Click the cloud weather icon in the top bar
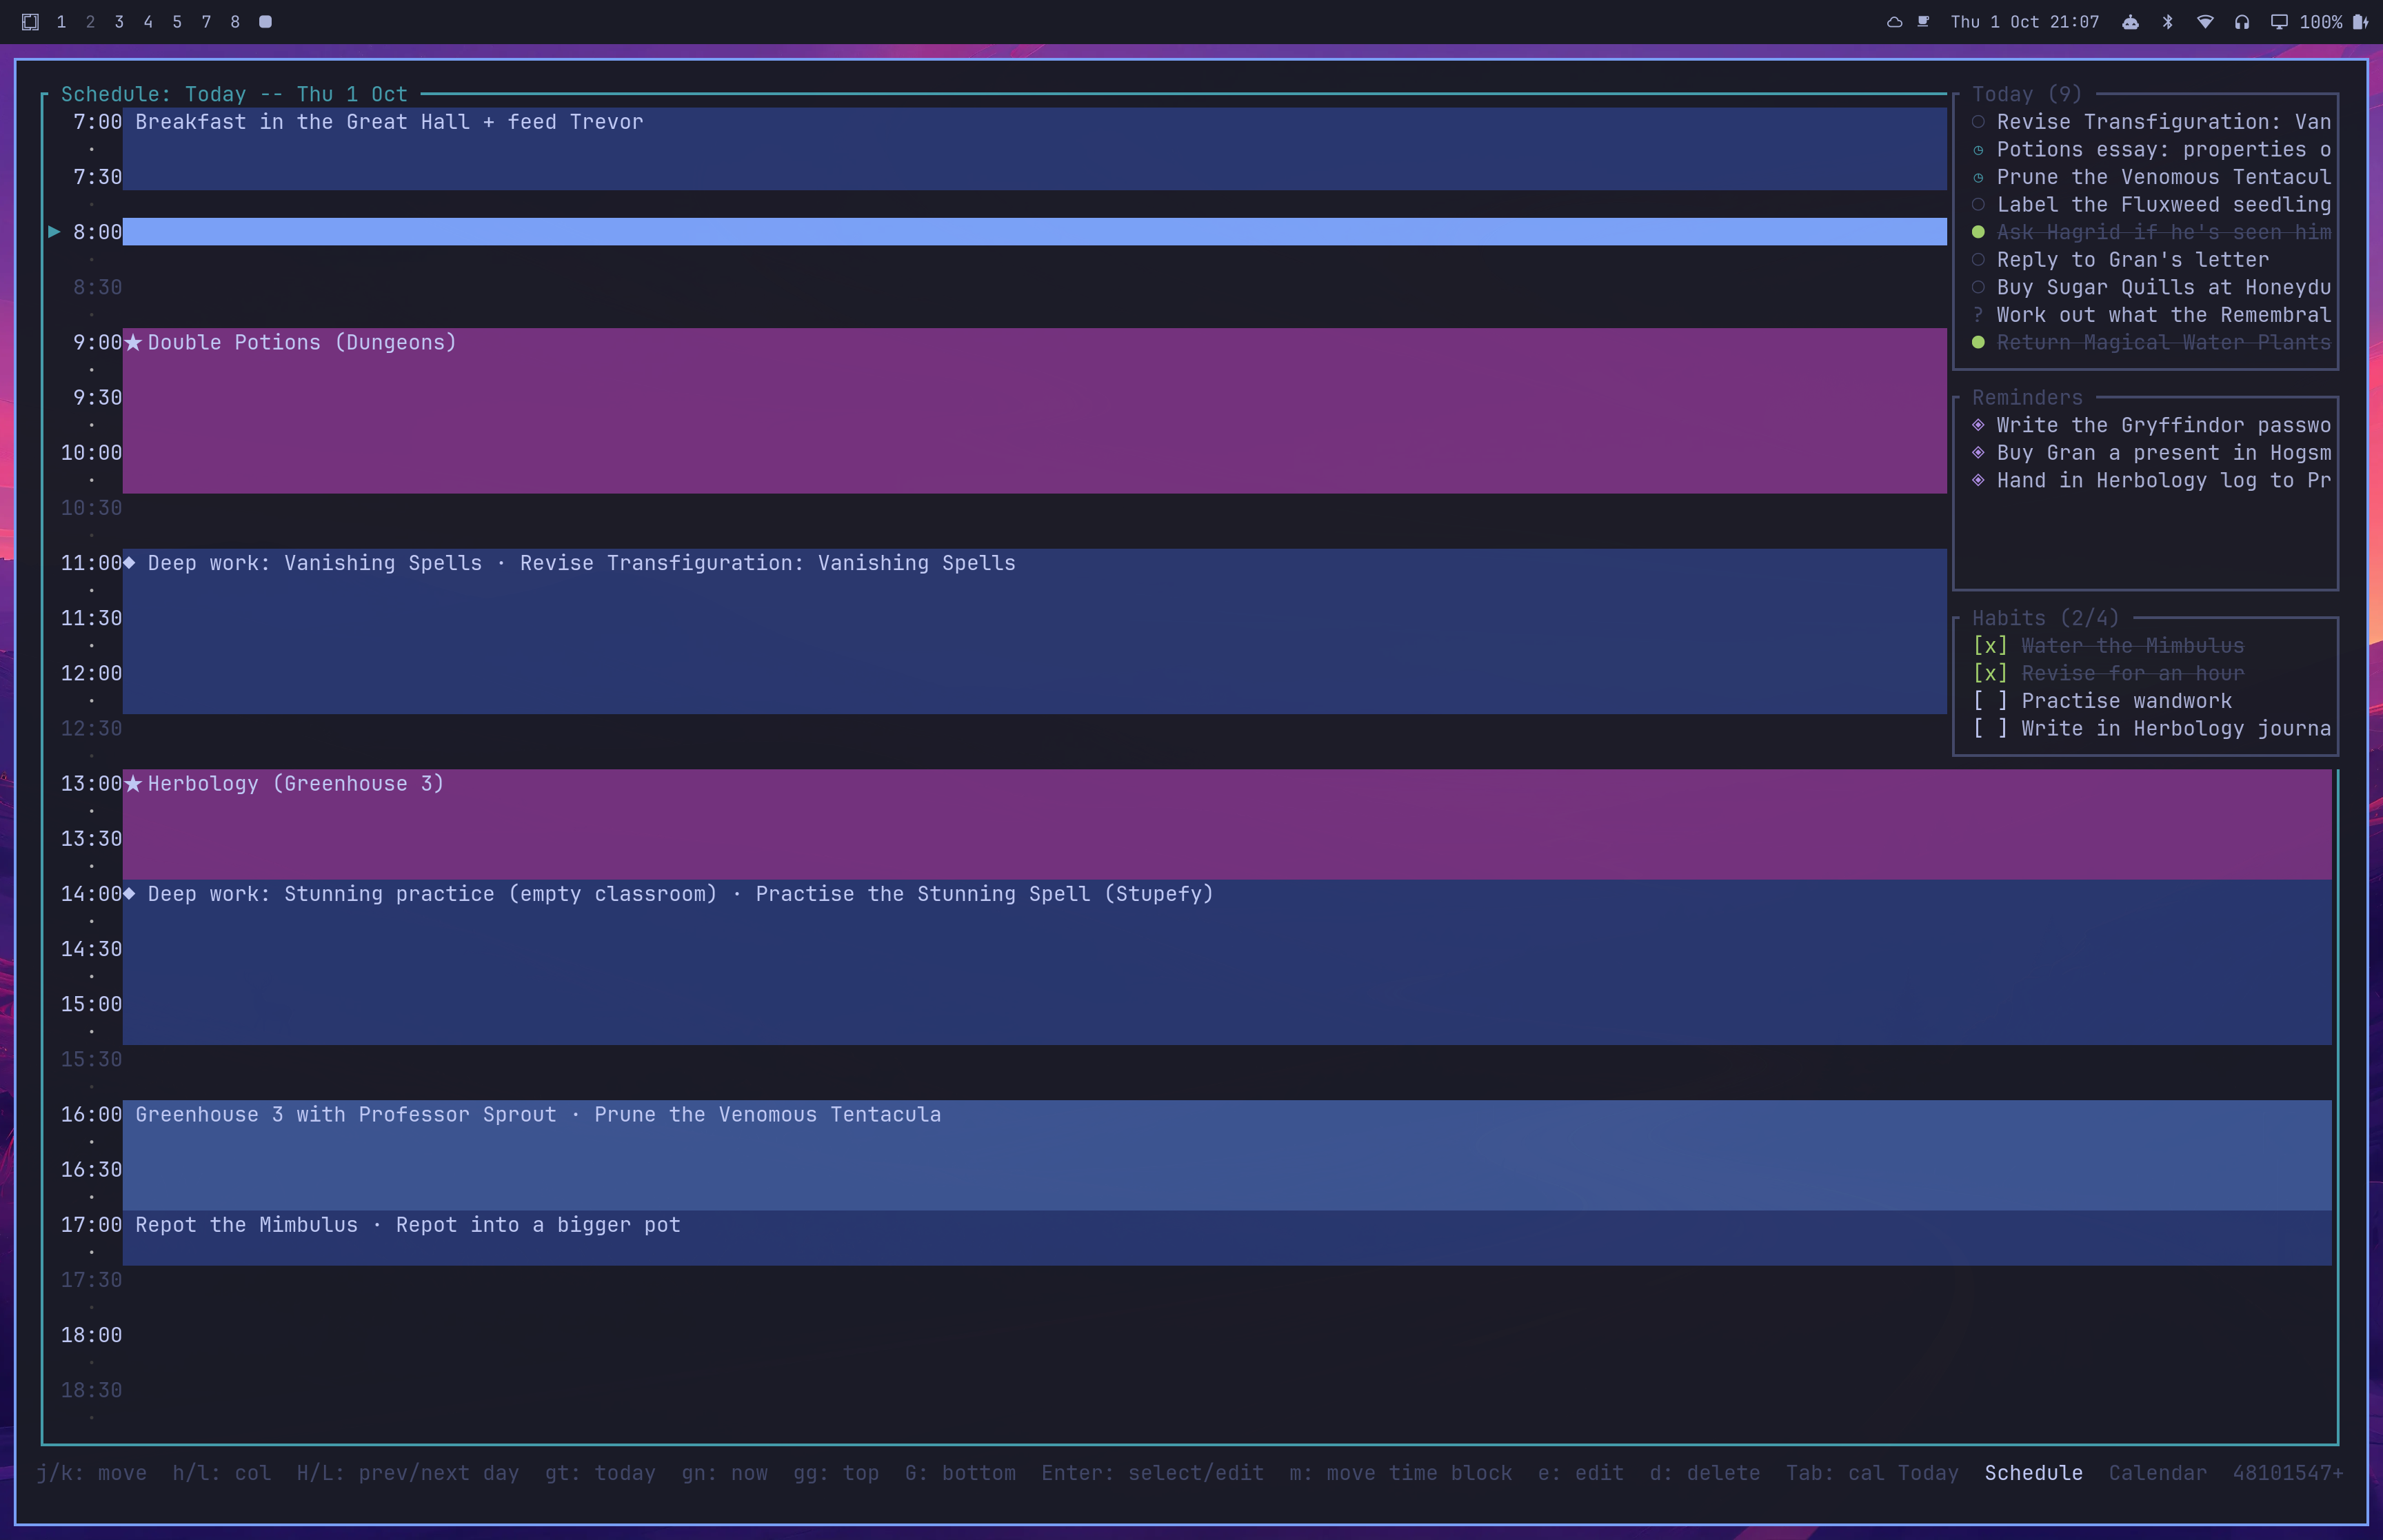Image resolution: width=2383 pixels, height=1540 pixels. [x=1894, y=22]
